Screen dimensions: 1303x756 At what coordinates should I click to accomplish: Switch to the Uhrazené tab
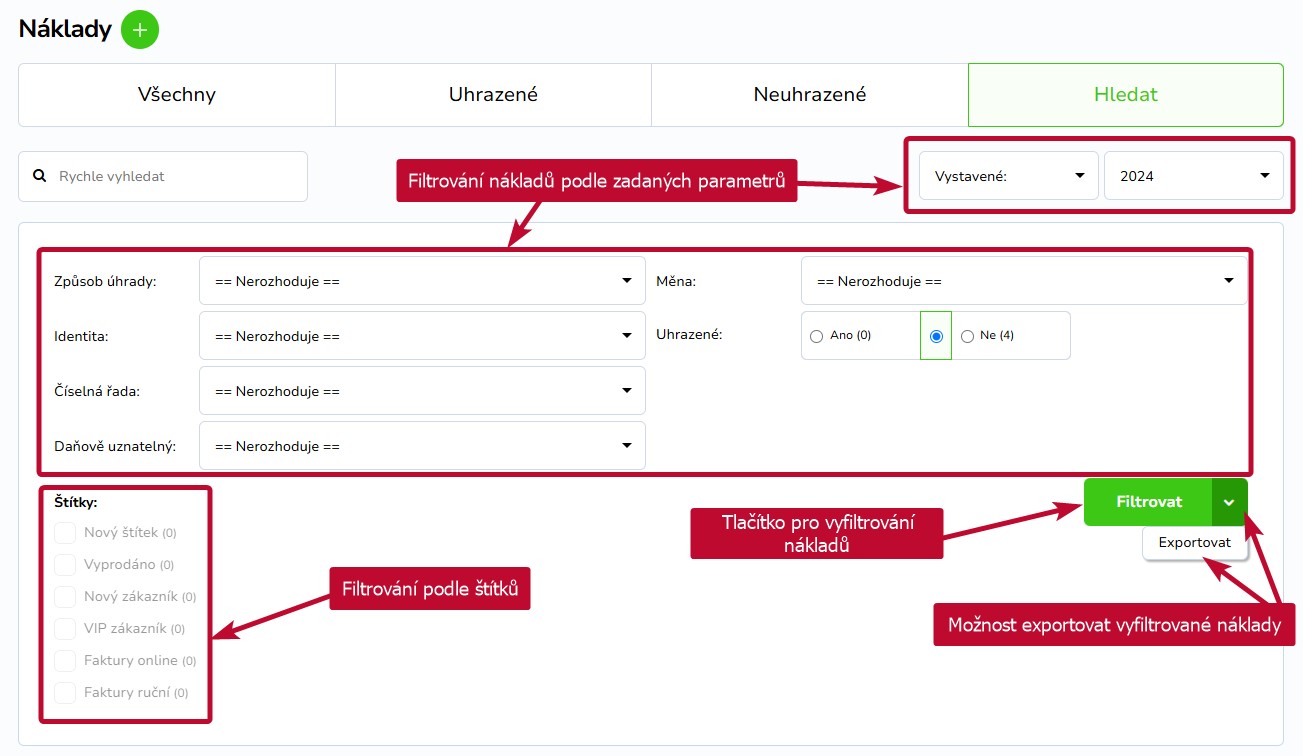(493, 95)
